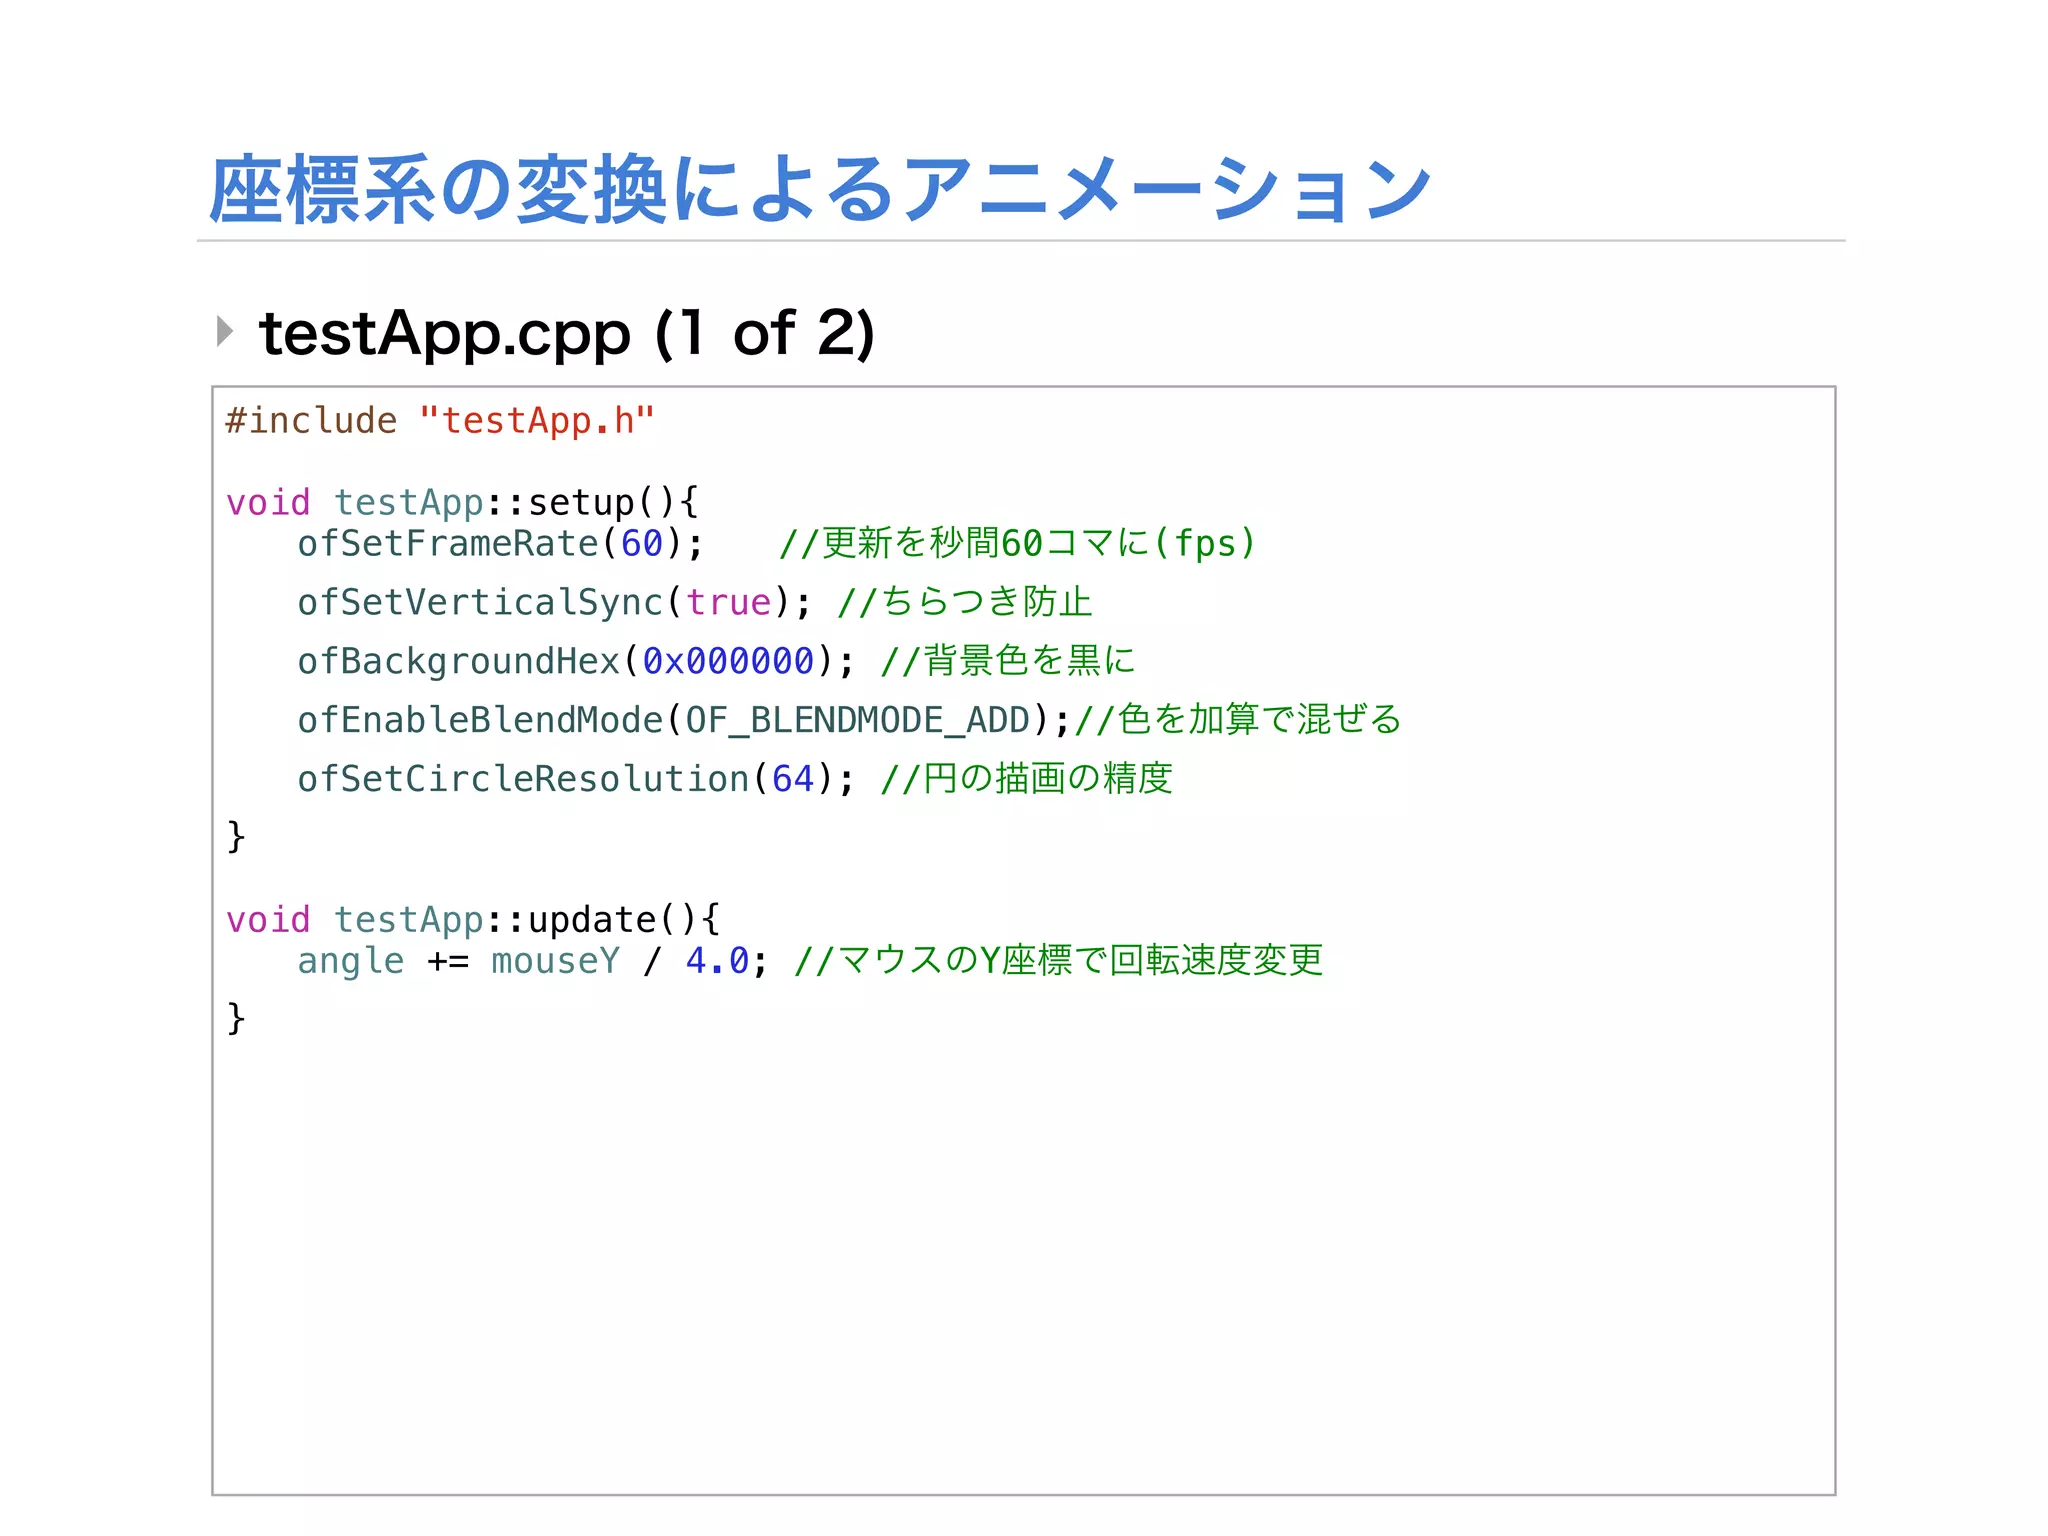Click the ofSetCircleResolution(64); call
The image size is (2048, 1536).
point(576,779)
